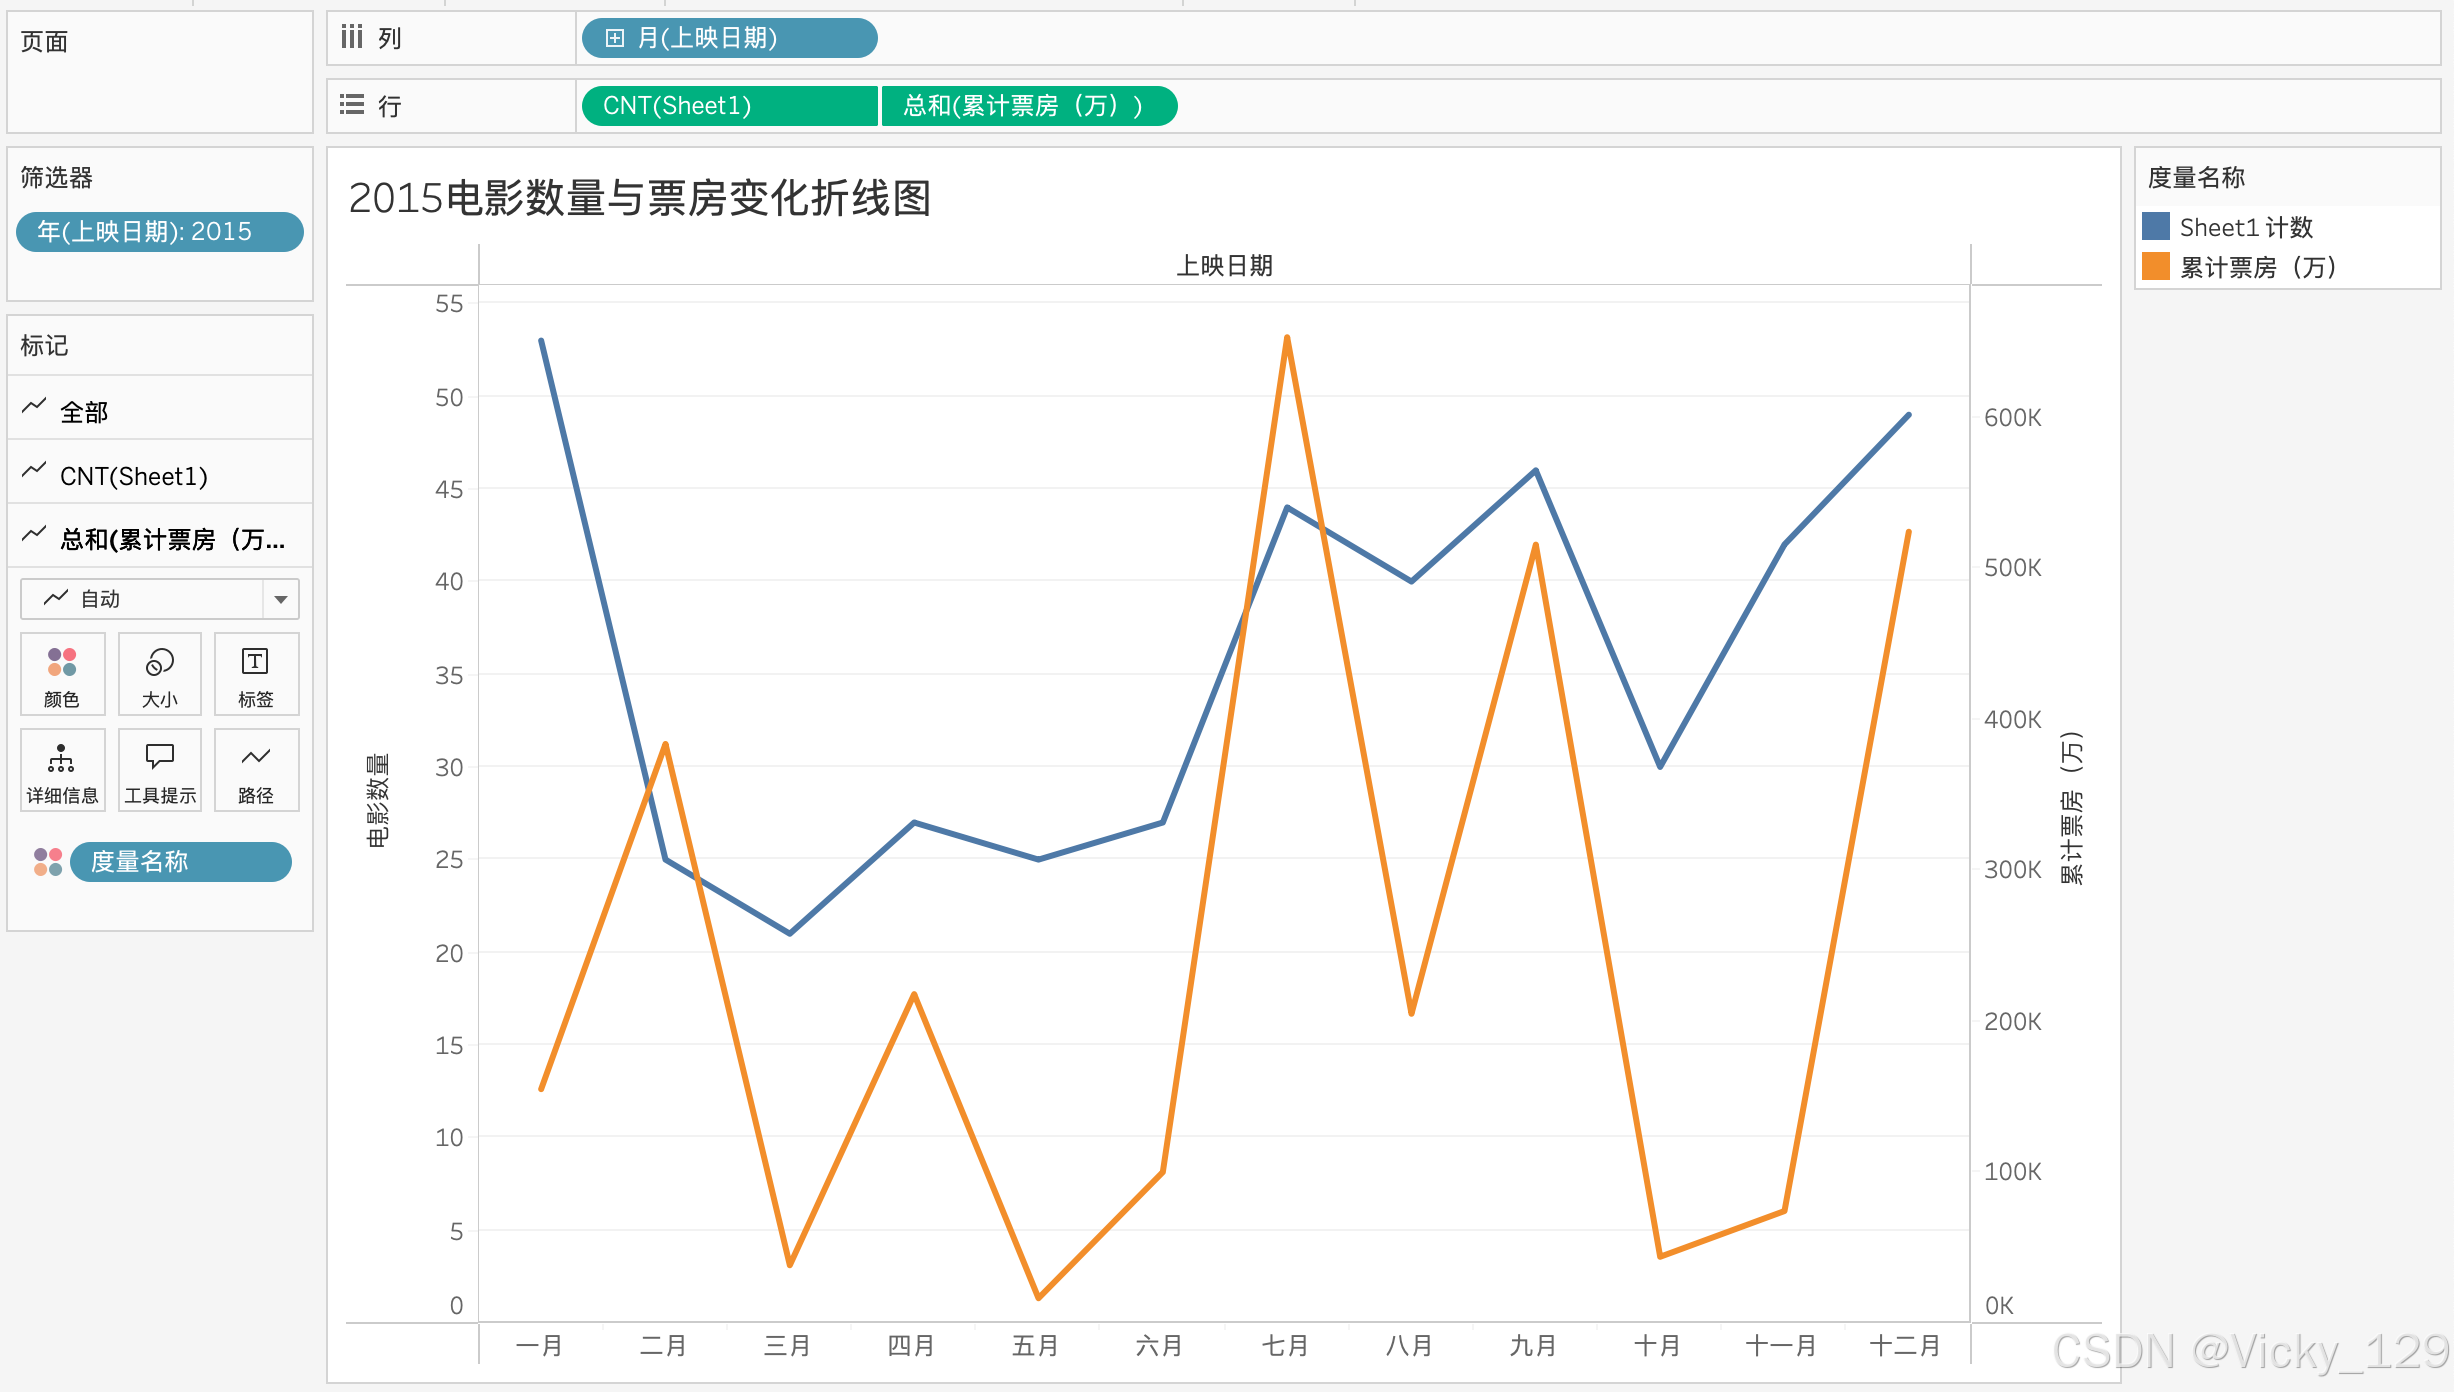Click the 工具提示 tooltip marks button
The height and width of the screenshot is (1392, 2454).
(159, 770)
